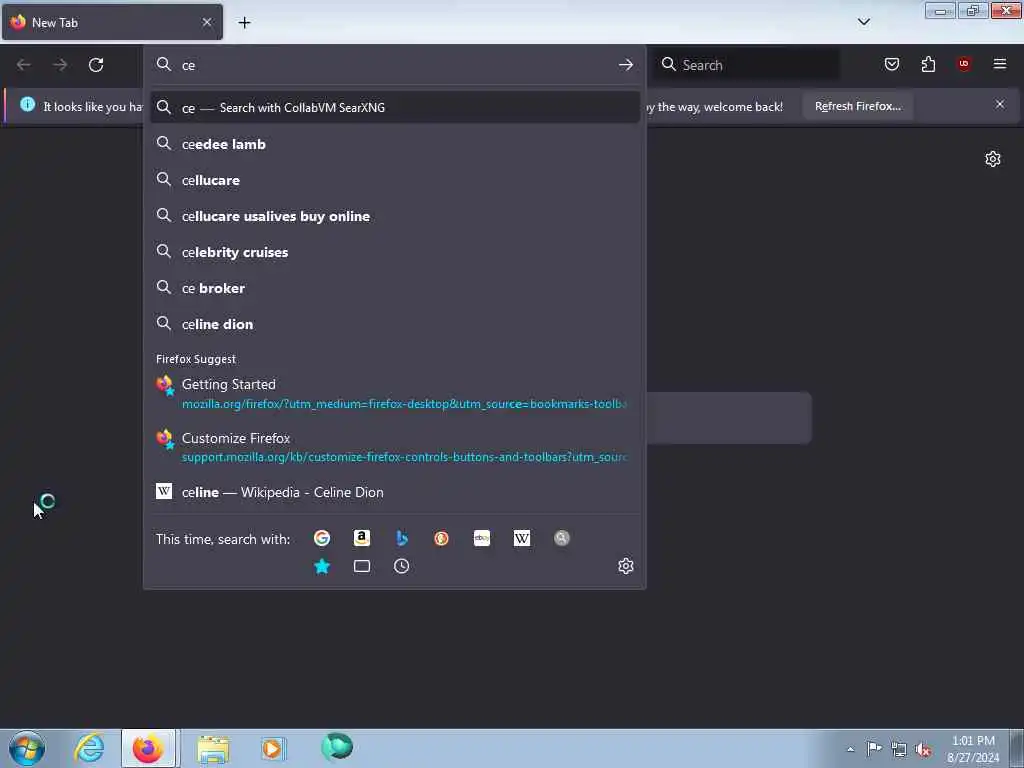
Task: Click the Refresh Firefox button
Action: pos(858,106)
